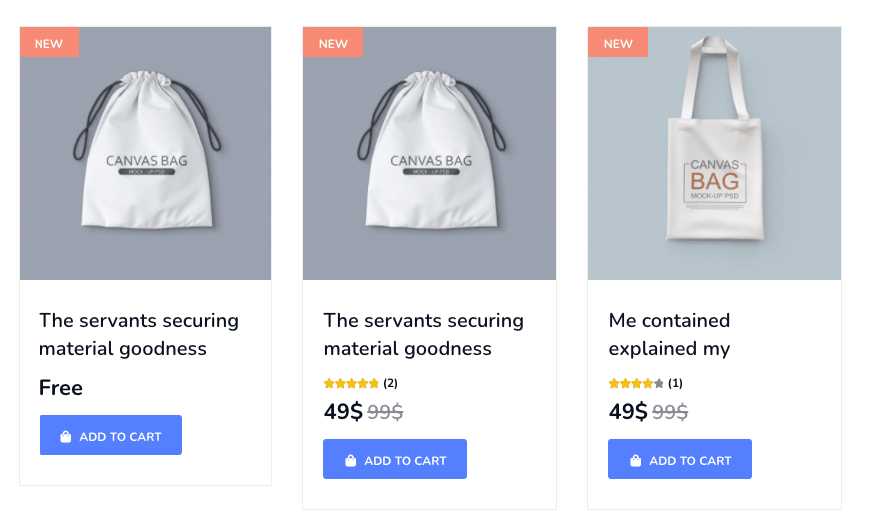Click the NEW badge on the middle product
The height and width of the screenshot is (526, 872).
tap(333, 43)
